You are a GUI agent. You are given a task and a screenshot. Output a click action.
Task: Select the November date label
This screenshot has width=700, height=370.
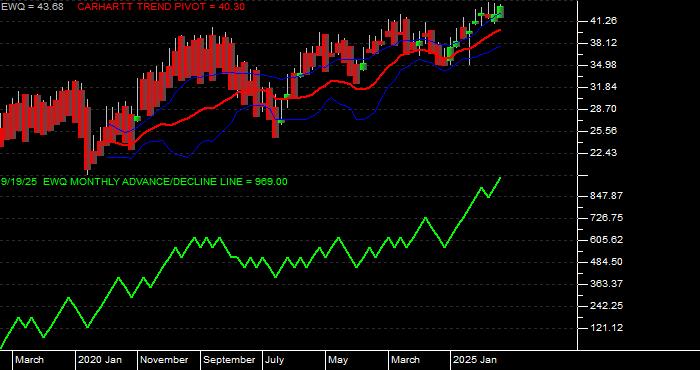165,360
